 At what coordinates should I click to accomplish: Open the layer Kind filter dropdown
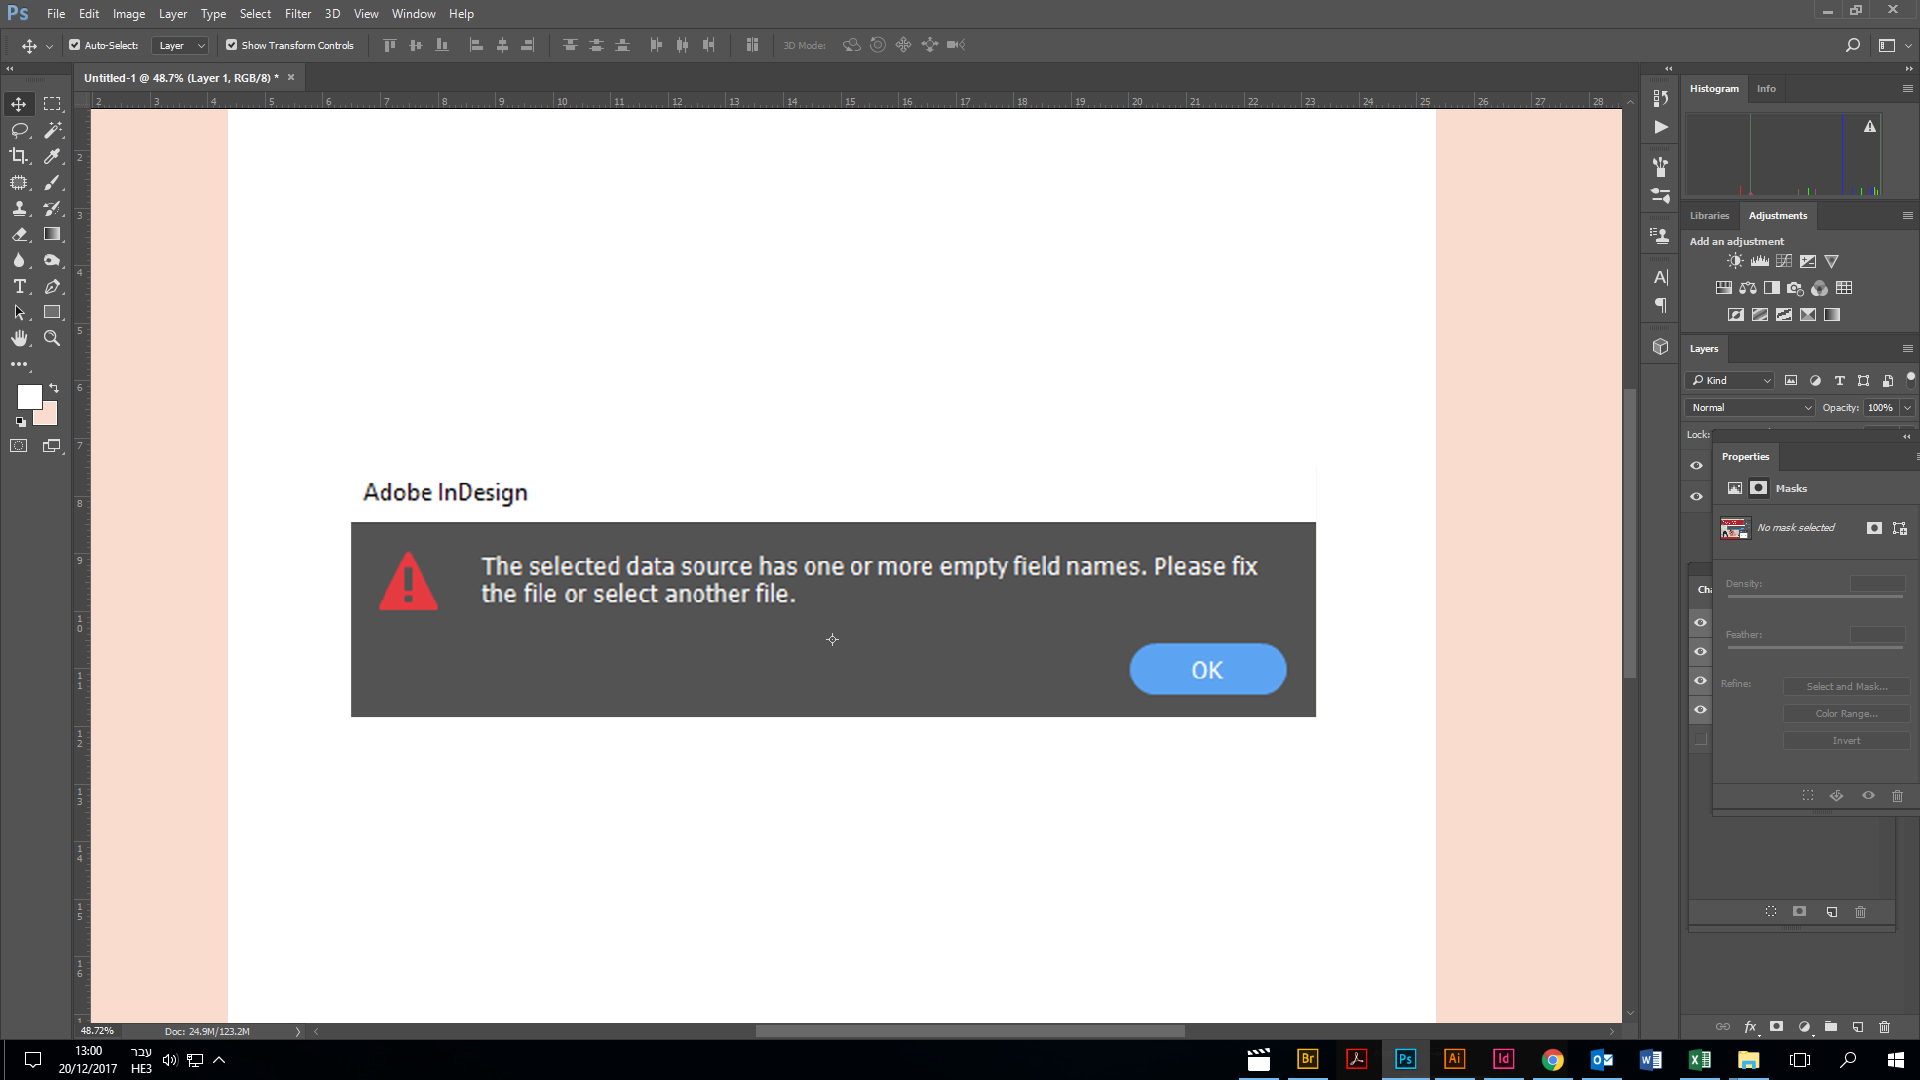1730,380
